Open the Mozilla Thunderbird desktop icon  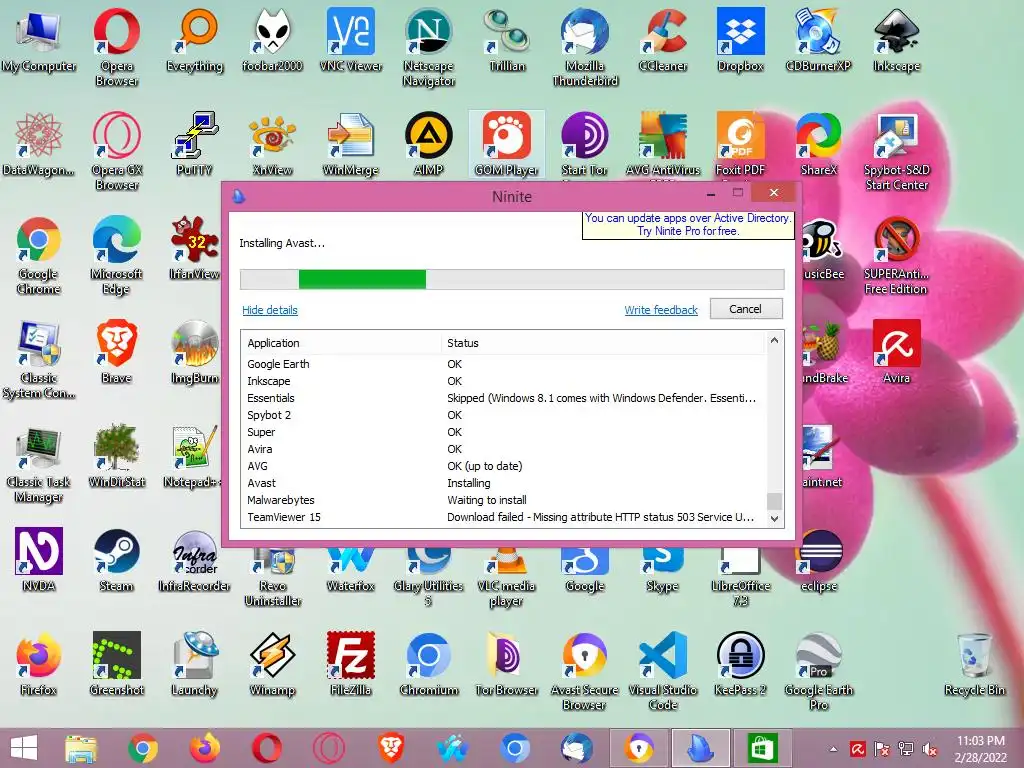click(584, 47)
